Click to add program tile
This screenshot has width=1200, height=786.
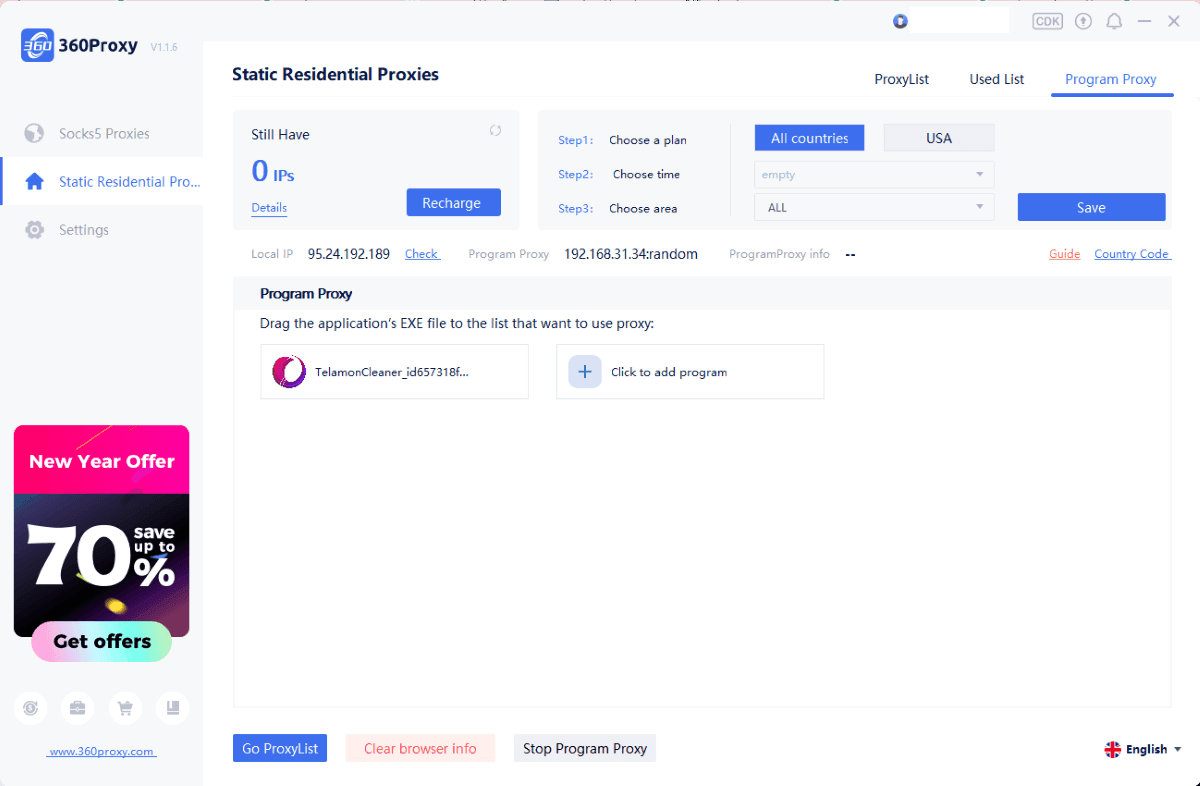[690, 372]
